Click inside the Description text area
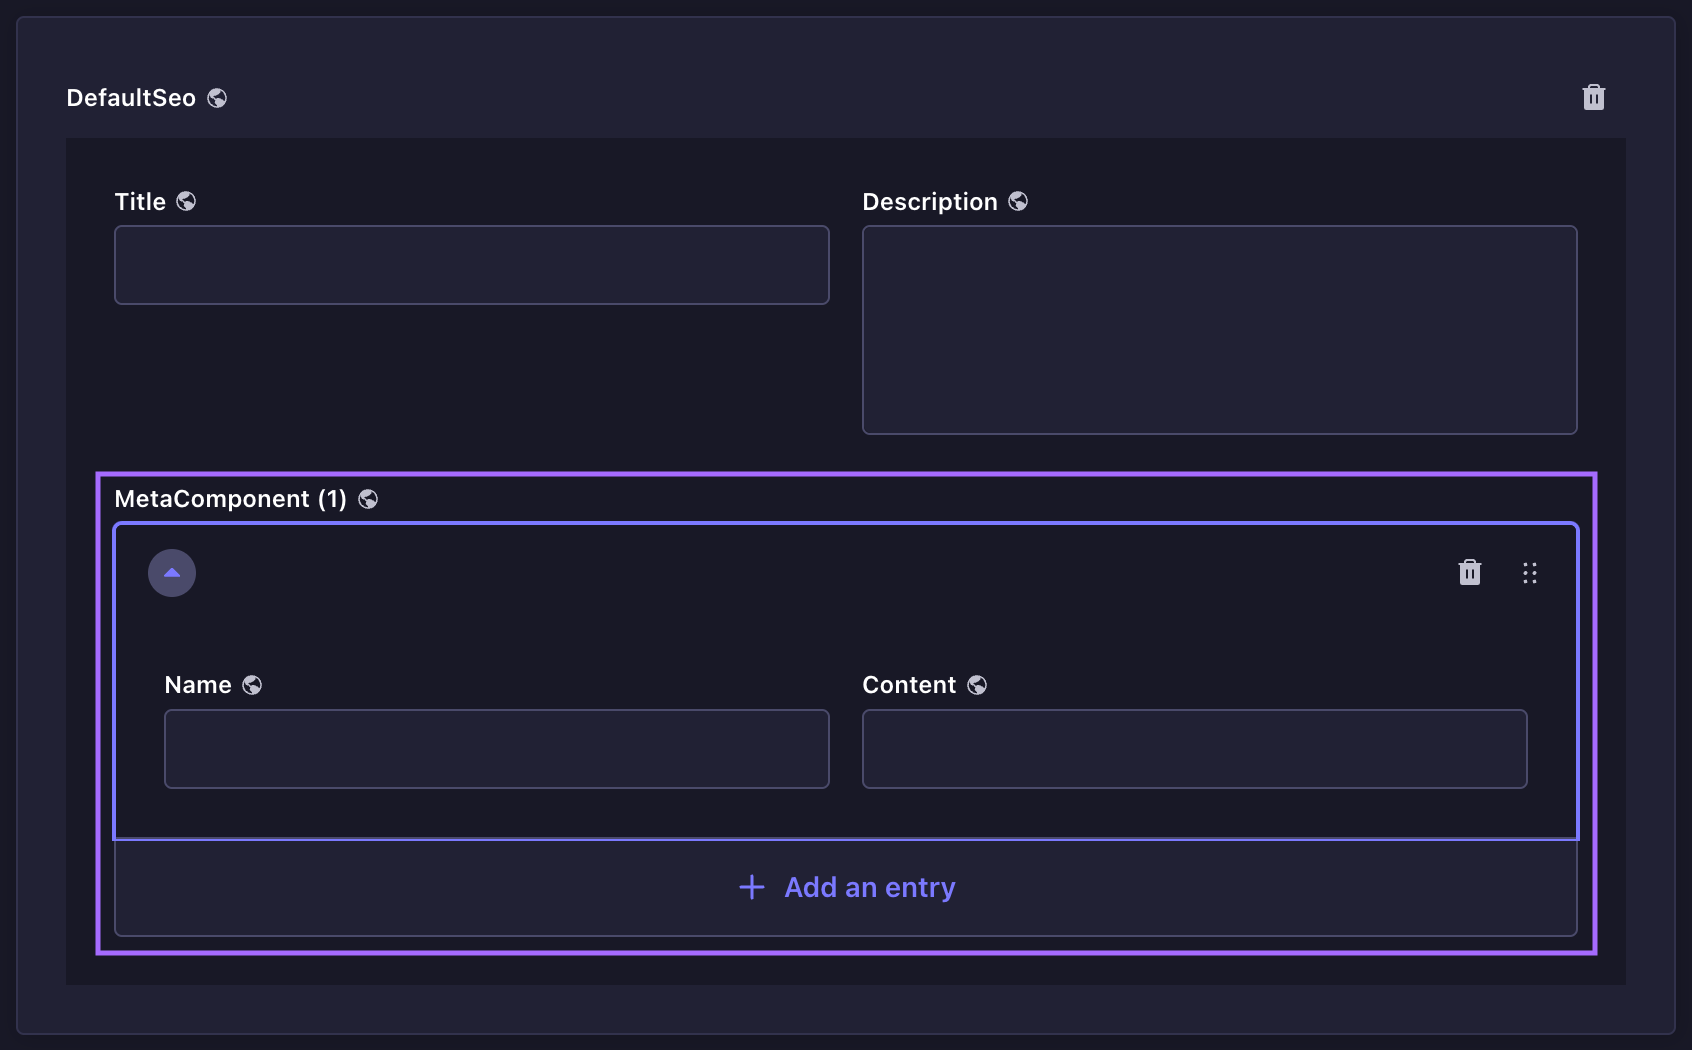This screenshot has height=1050, width=1692. tap(1219, 330)
